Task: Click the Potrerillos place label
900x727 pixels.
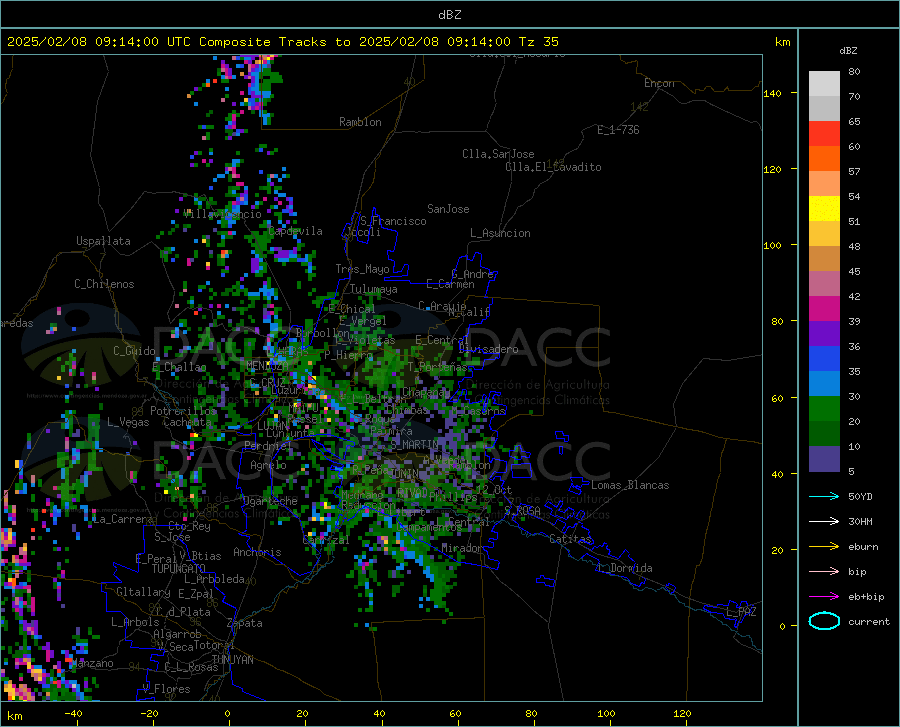Action: click(x=184, y=411)
